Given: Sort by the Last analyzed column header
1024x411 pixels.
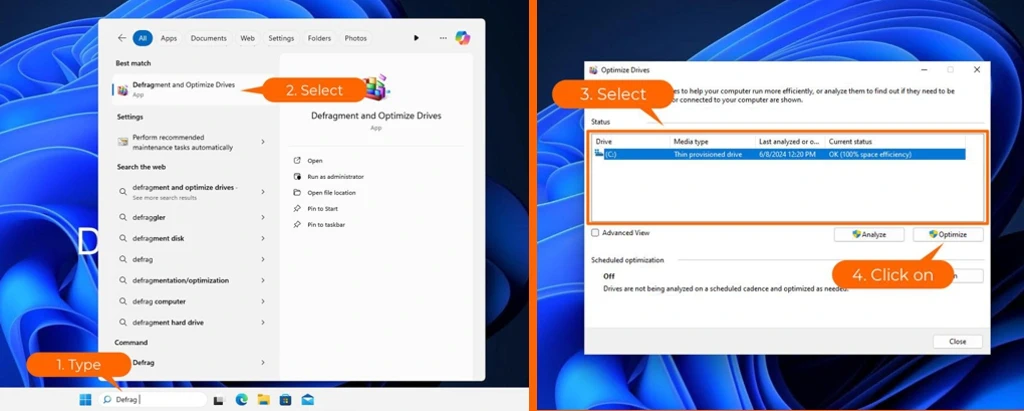Looking at the screenshot, I should click(x=790, y=141).
